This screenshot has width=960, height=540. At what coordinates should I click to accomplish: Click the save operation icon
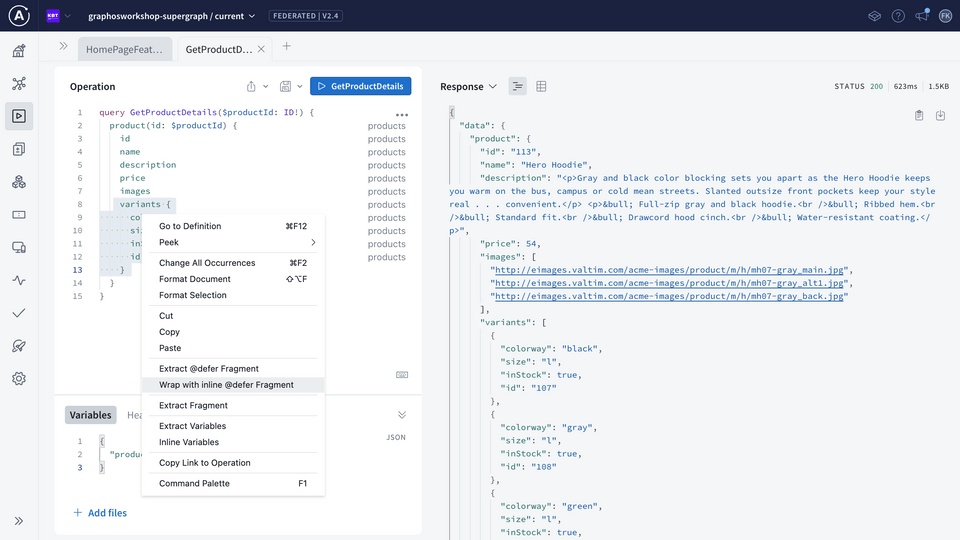click(285, 86)
